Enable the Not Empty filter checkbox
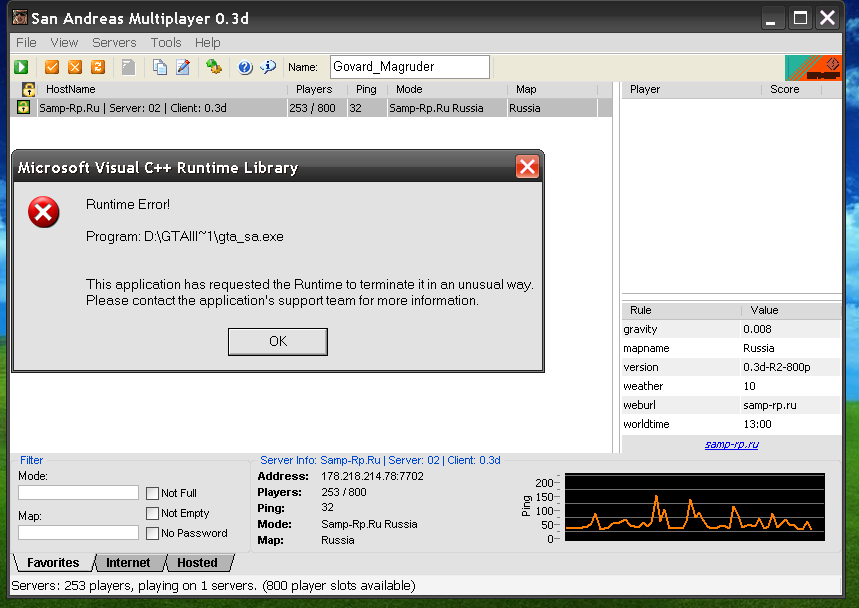Image resolution: width=859 pixels, height=608 pixels. click(152, 513)
